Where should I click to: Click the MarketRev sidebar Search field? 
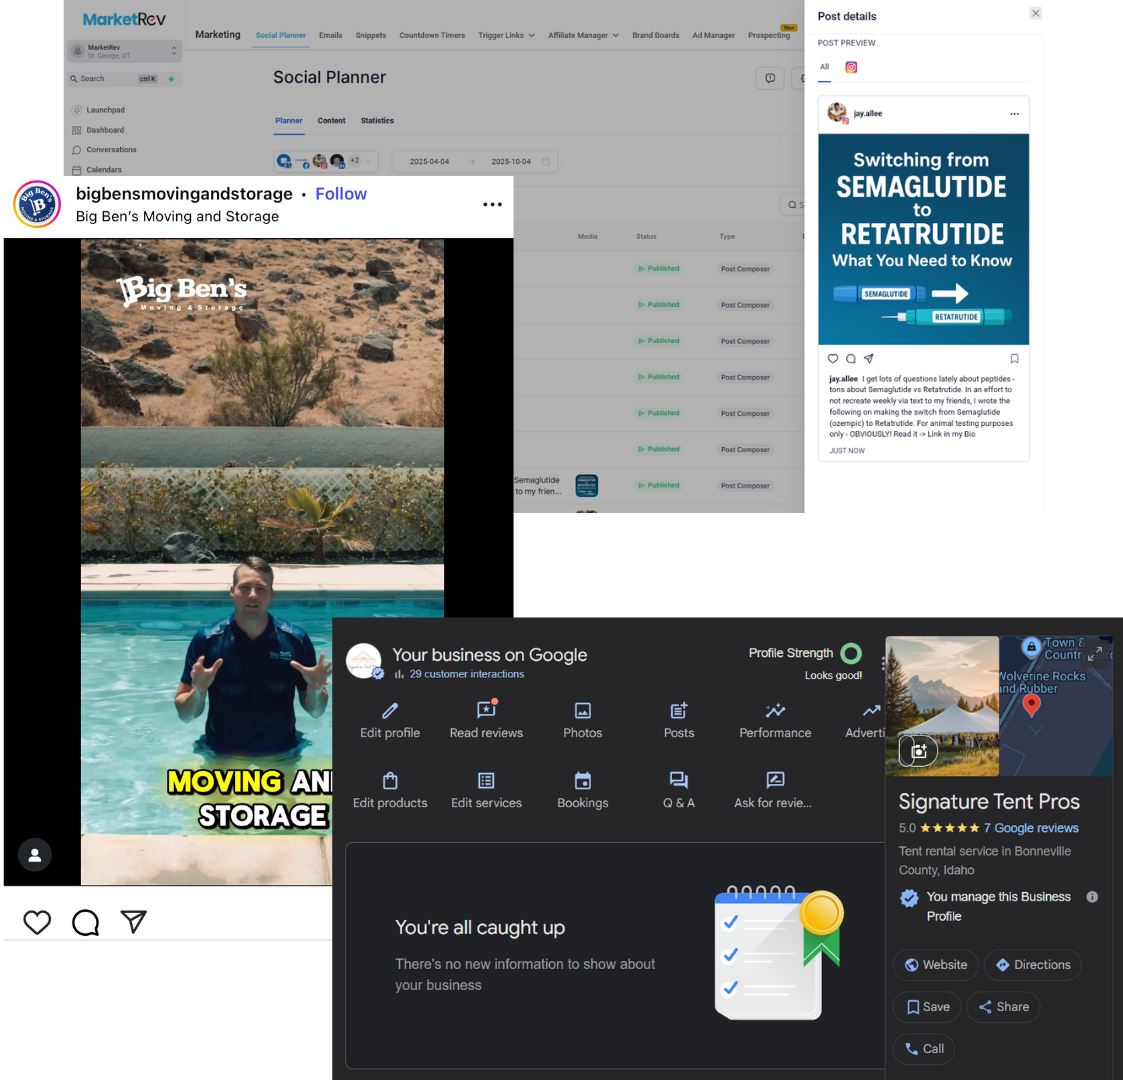125,79
